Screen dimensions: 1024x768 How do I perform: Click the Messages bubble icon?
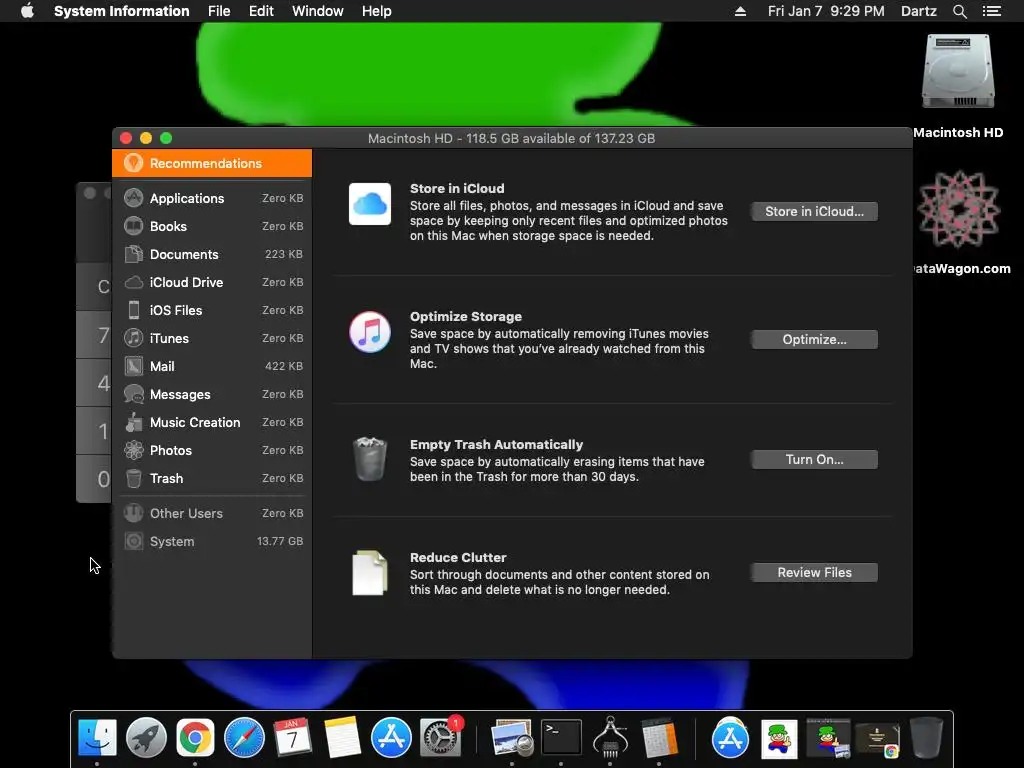tap(134, 394)
